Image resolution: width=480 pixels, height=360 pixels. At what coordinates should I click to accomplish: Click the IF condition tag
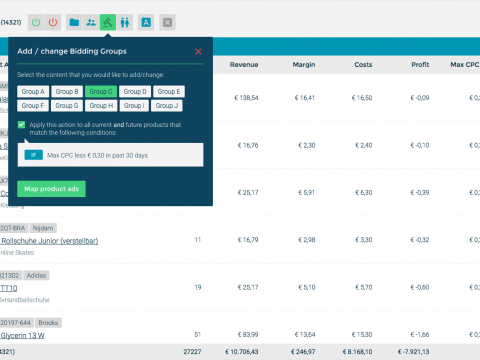tap(34, 155)
